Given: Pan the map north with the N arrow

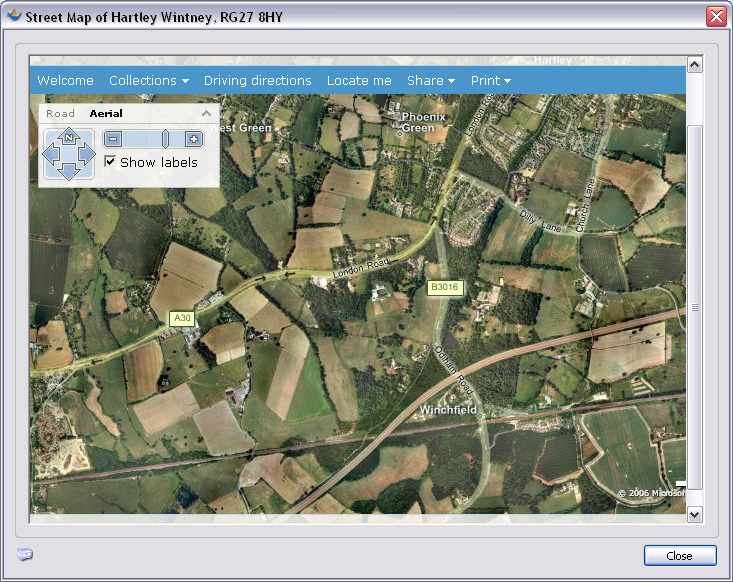Looking at the screenshot, I should click(69, 137).
